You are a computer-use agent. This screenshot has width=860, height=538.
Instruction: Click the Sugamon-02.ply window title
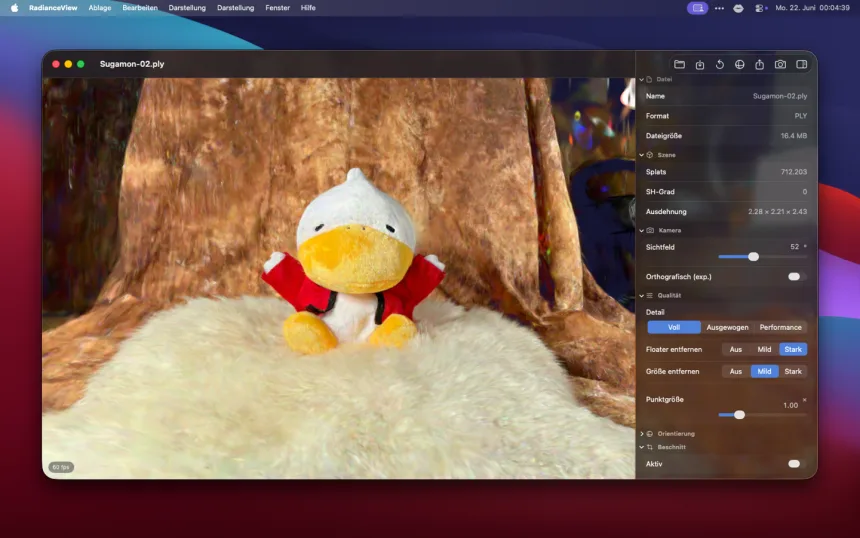[132, 64]
